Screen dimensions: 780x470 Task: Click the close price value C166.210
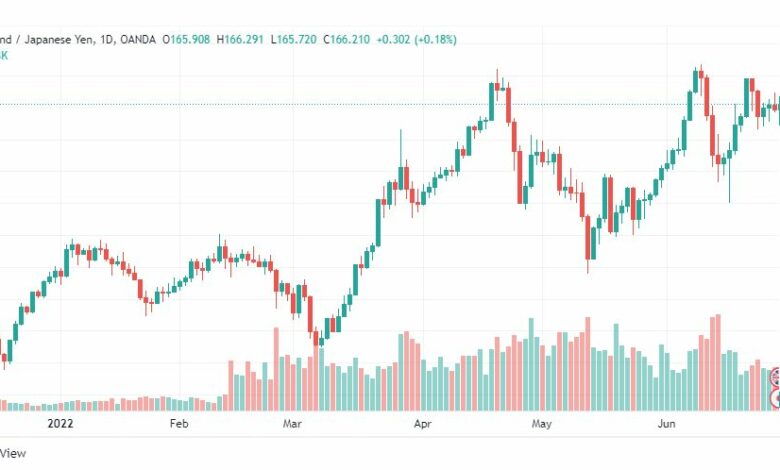pyautogui.click(x=347, y=39)
